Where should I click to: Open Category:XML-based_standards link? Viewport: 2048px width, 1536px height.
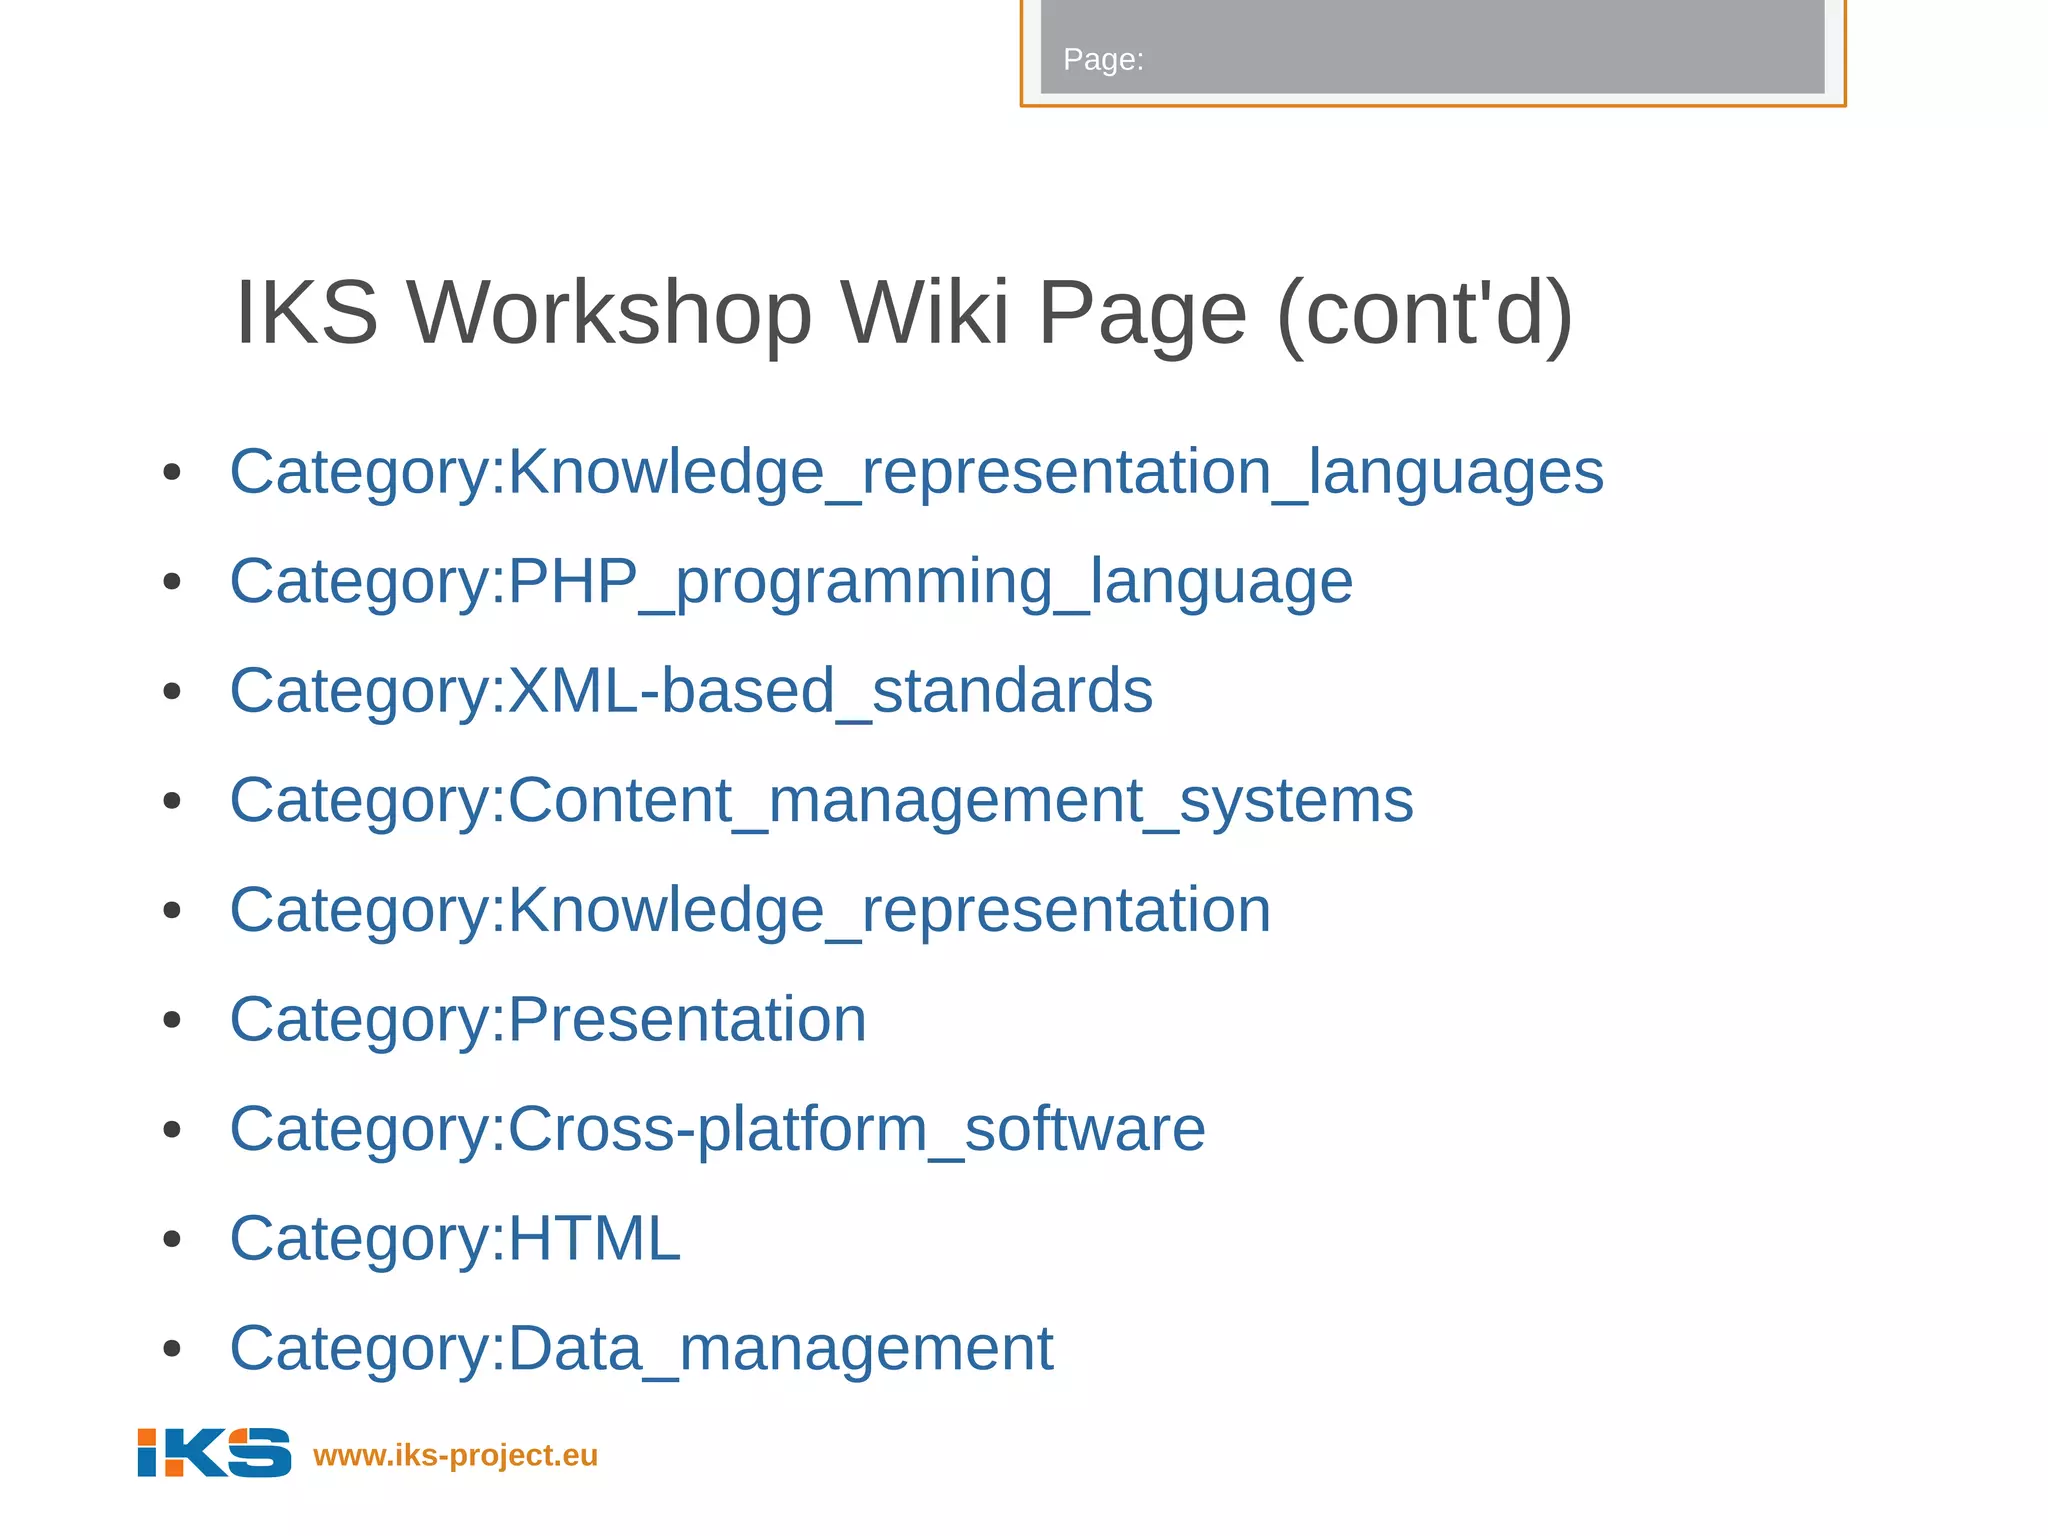point(691,691)
